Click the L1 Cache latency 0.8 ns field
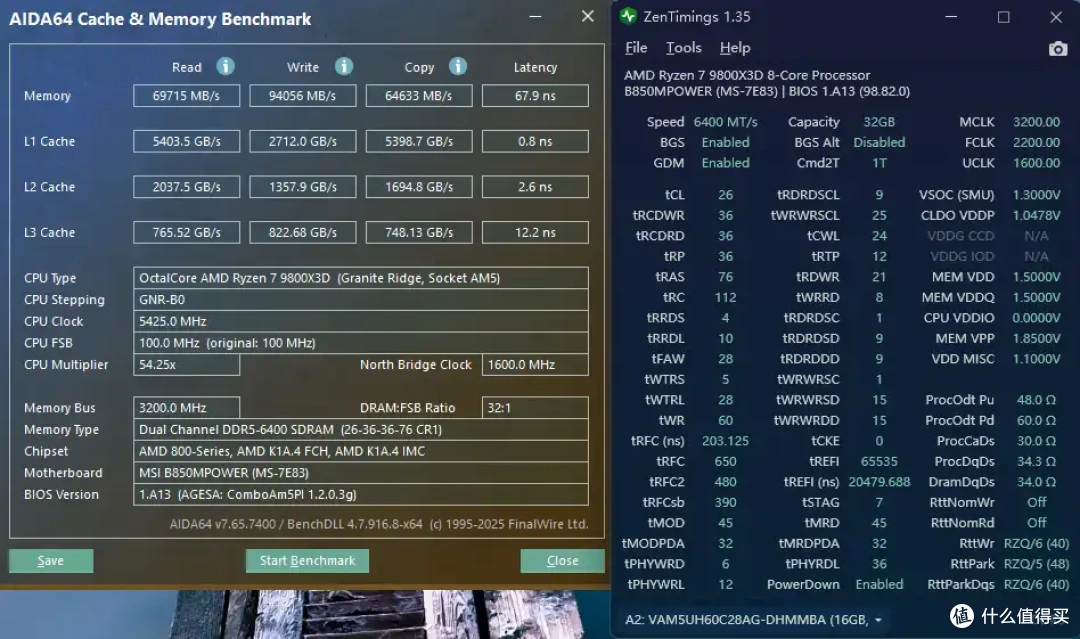Viewport: 1080px width, 639px height. [535, 141]
